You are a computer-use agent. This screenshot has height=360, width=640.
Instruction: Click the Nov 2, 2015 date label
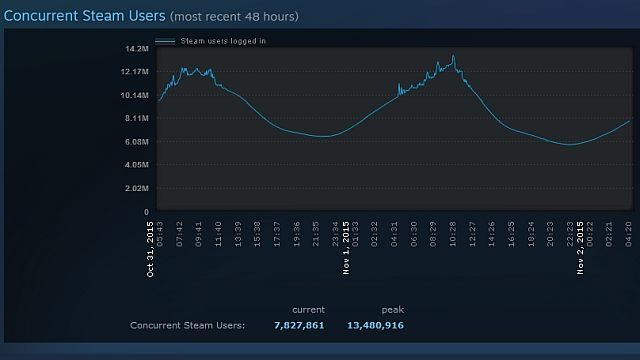point(580,248)
